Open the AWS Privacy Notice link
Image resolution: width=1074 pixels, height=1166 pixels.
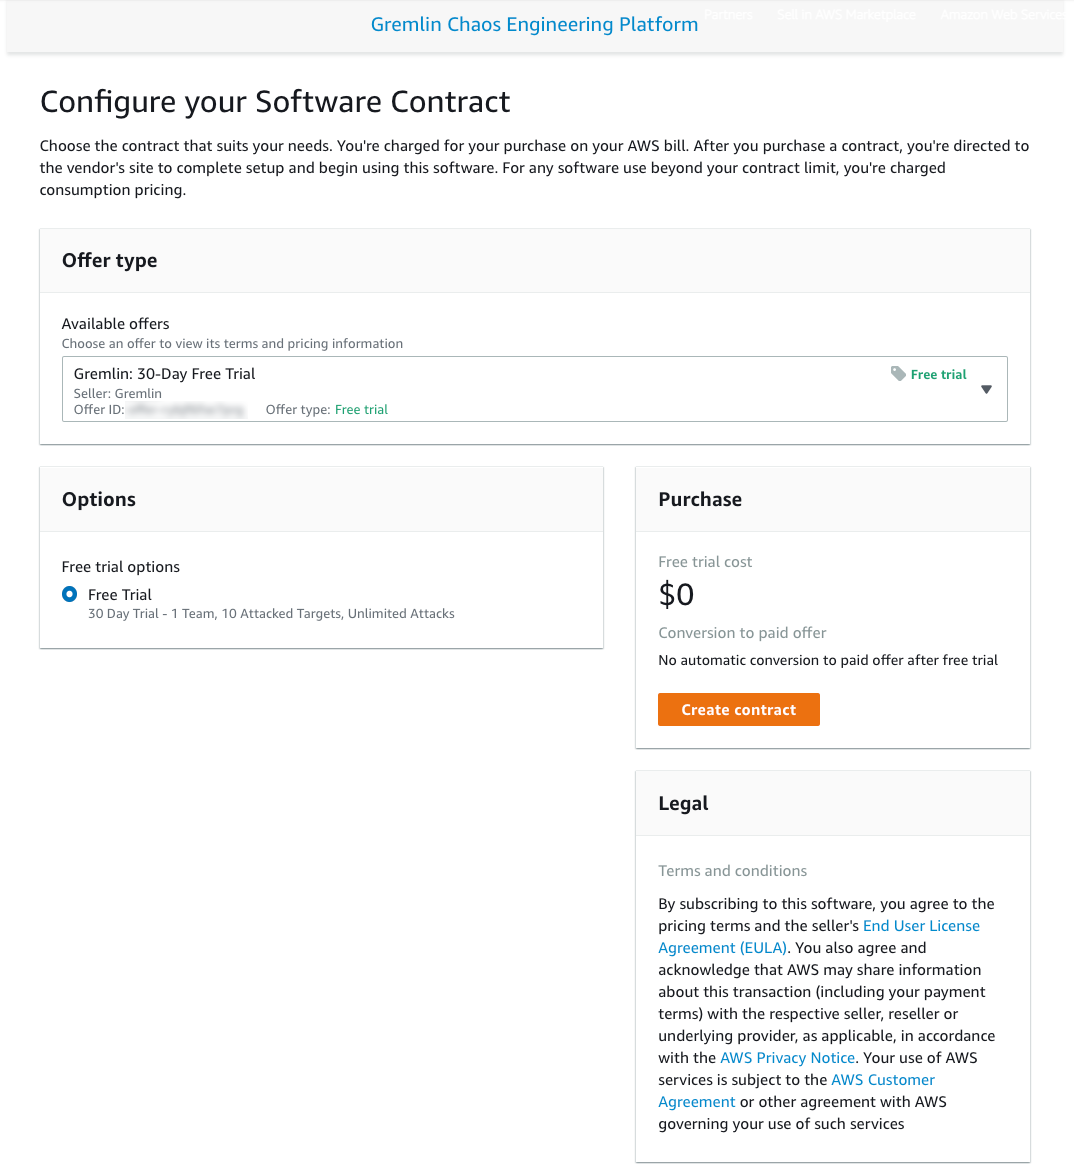pyautogui.click(x=787, y=1057)
